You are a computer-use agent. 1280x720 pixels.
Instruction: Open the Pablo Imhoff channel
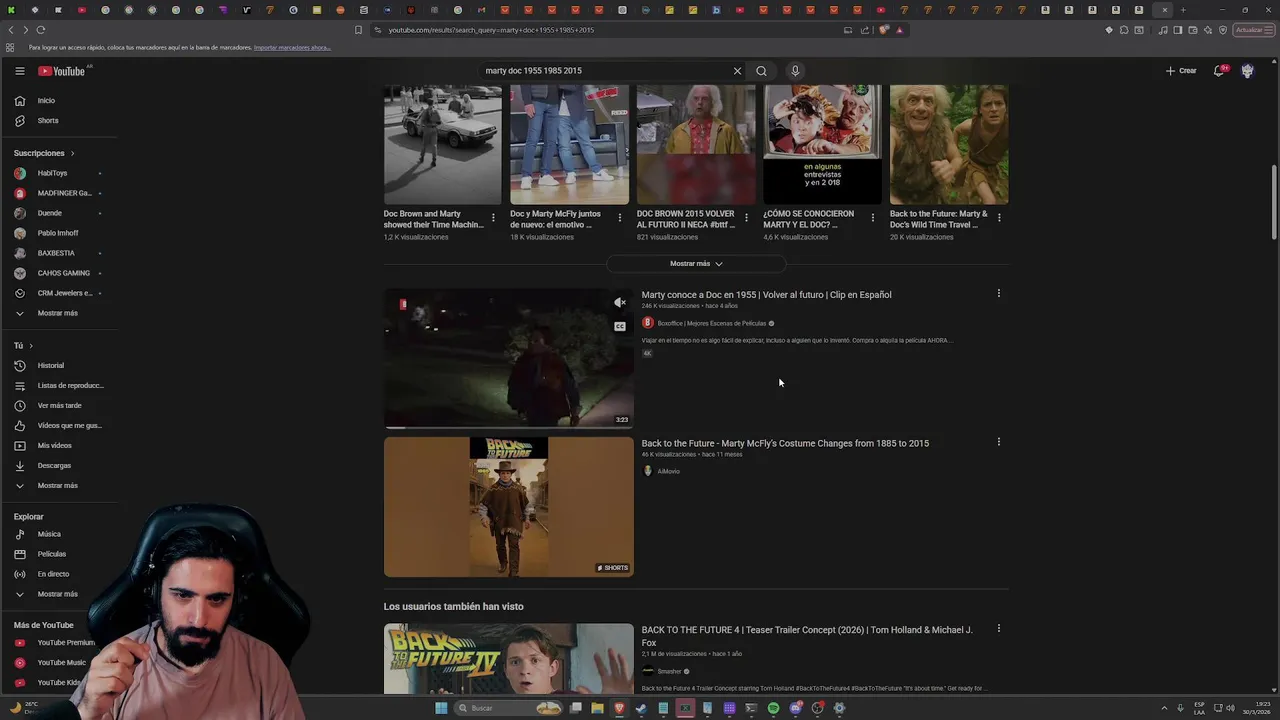(x=60, y=233)
